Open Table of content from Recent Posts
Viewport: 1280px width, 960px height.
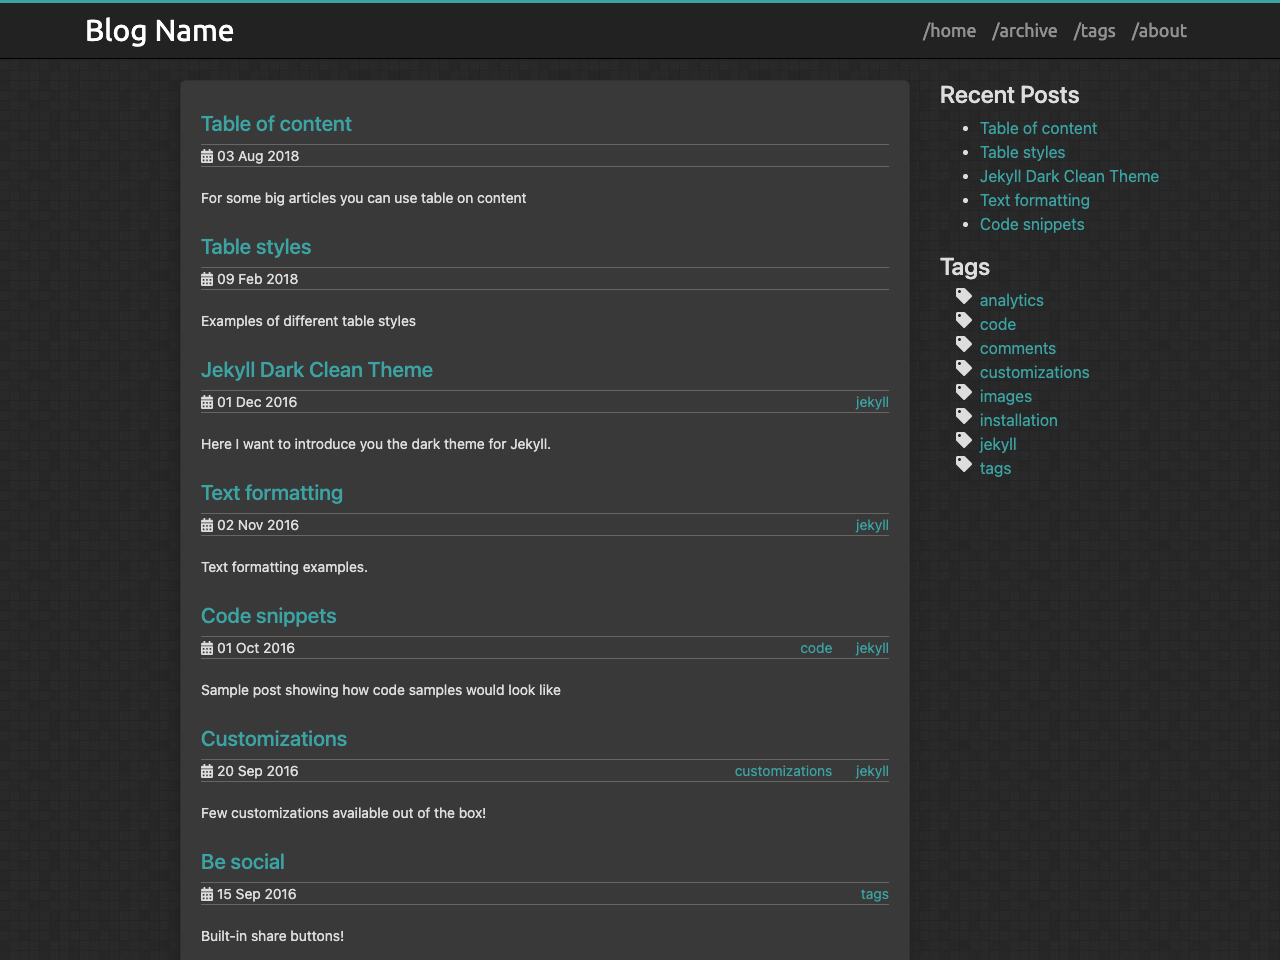click(1038, 128)
